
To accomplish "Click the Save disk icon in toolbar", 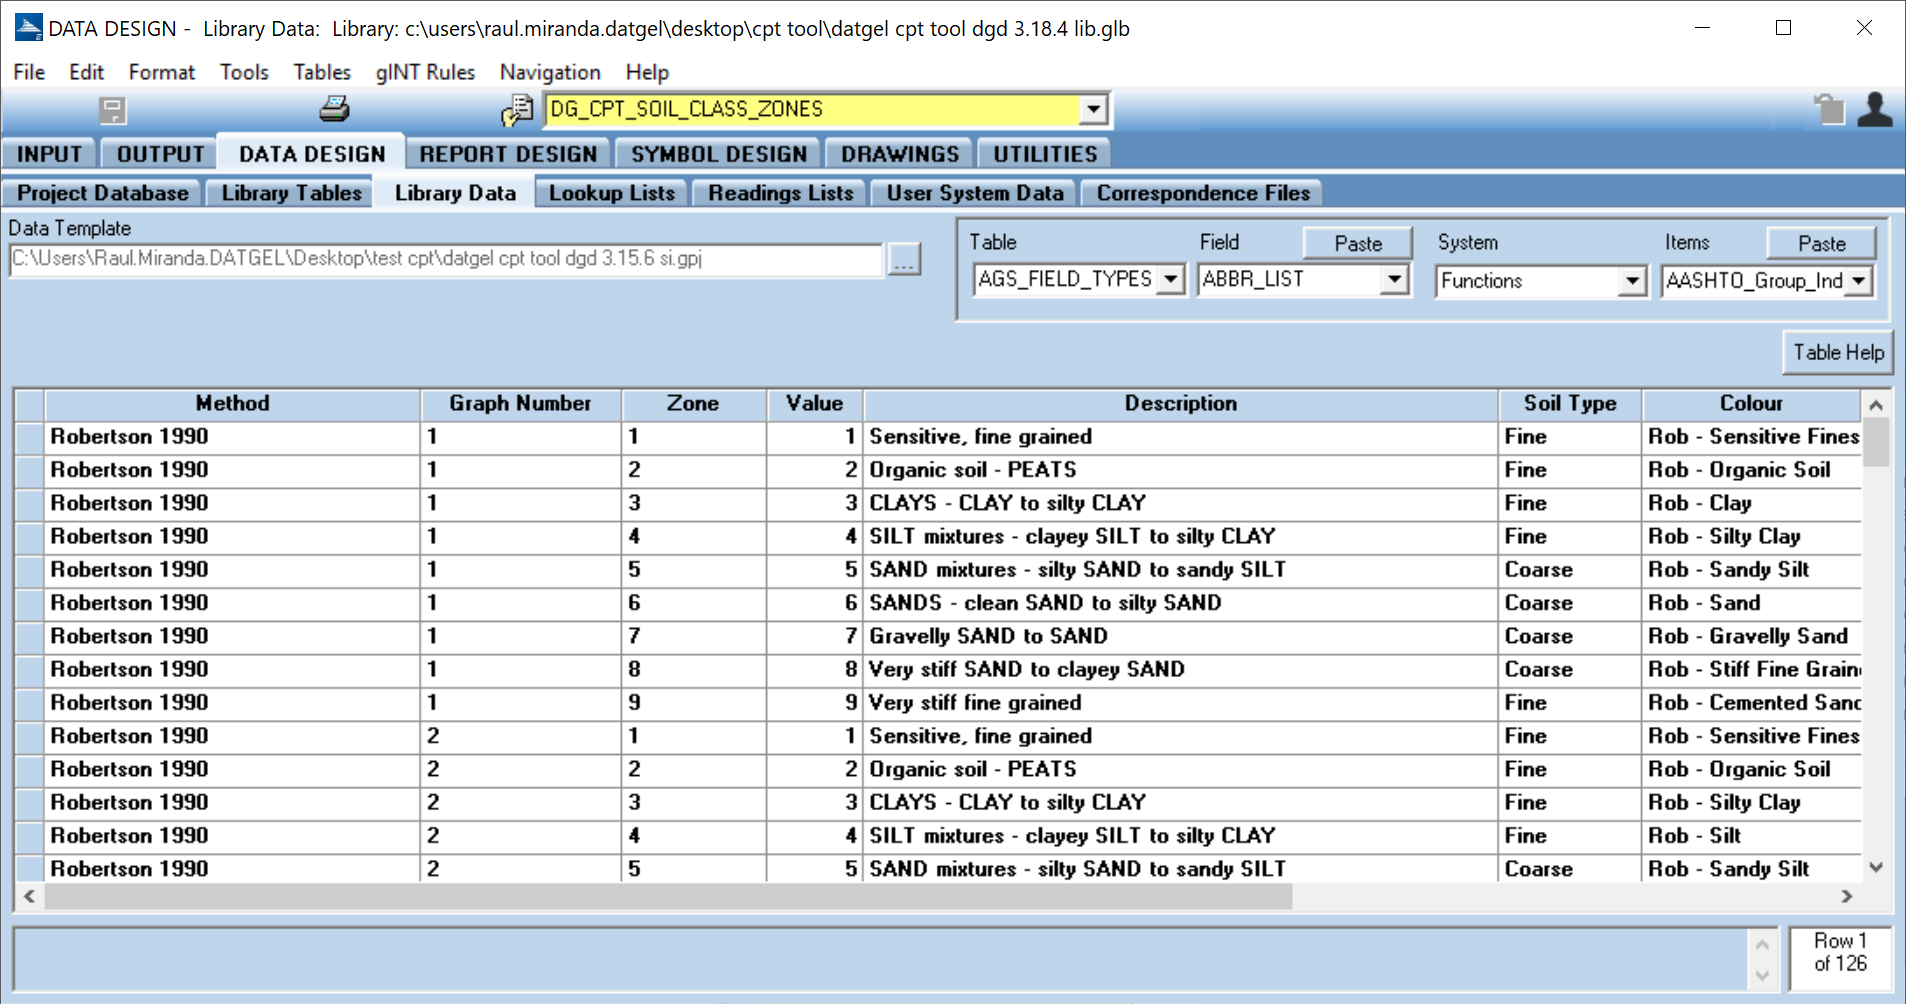I will [x=112, y=109].
